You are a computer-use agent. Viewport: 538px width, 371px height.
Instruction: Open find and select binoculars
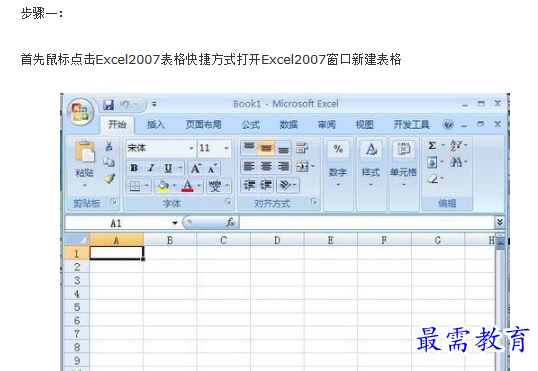456,162
